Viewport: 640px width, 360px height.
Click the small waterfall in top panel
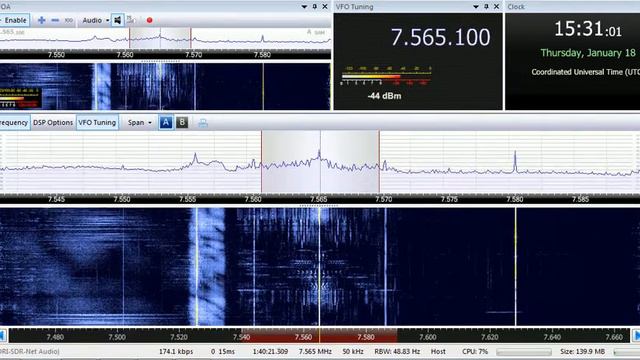click(165, 87)
